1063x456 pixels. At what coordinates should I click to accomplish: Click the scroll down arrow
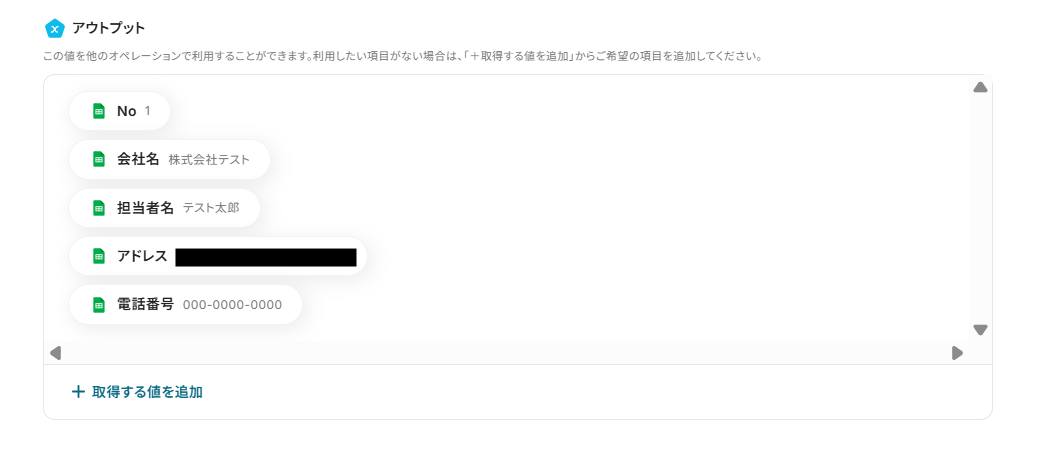980,330
